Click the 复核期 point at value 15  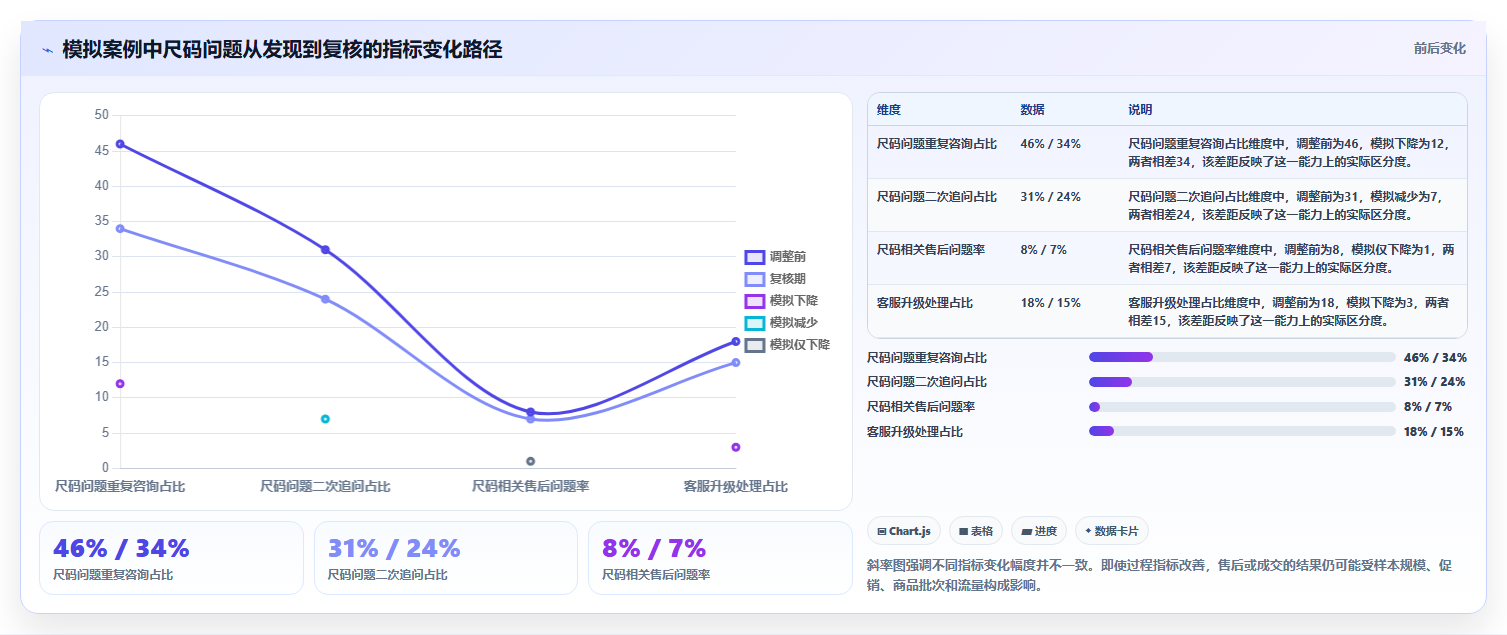click(736, 362)
